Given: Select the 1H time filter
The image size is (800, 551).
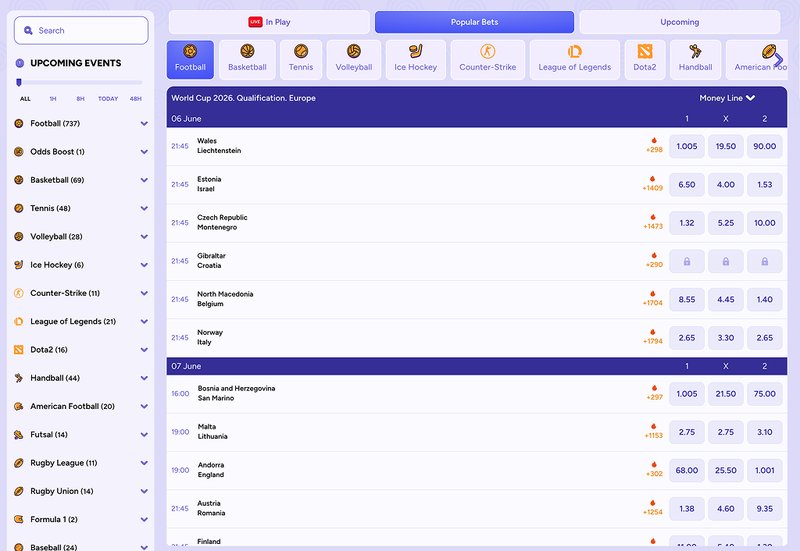Looking at the screenshot, I should click(52, 99).
